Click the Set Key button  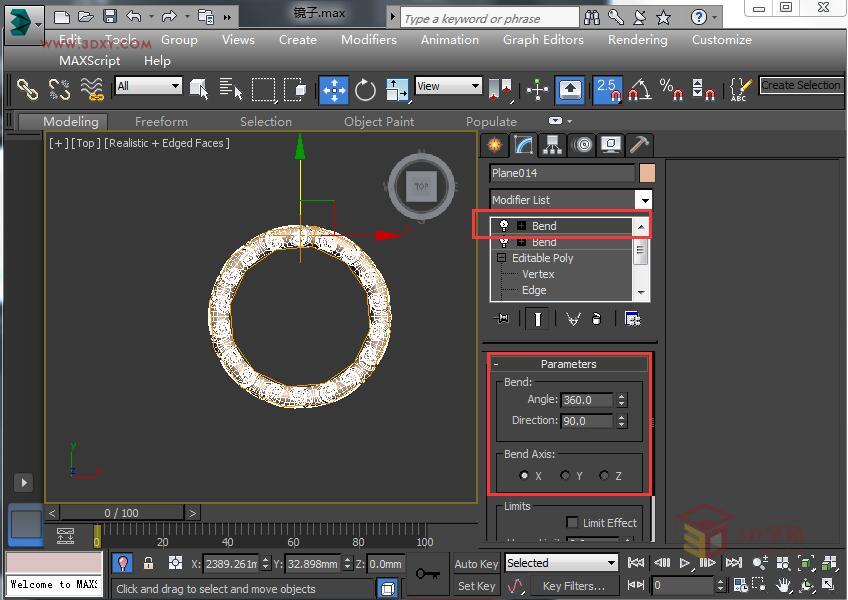click(x=476, y=585)
